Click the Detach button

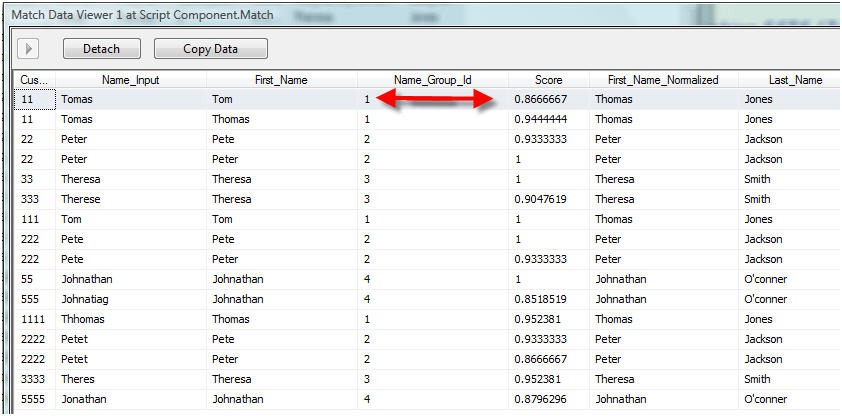[x=101, y=49]
